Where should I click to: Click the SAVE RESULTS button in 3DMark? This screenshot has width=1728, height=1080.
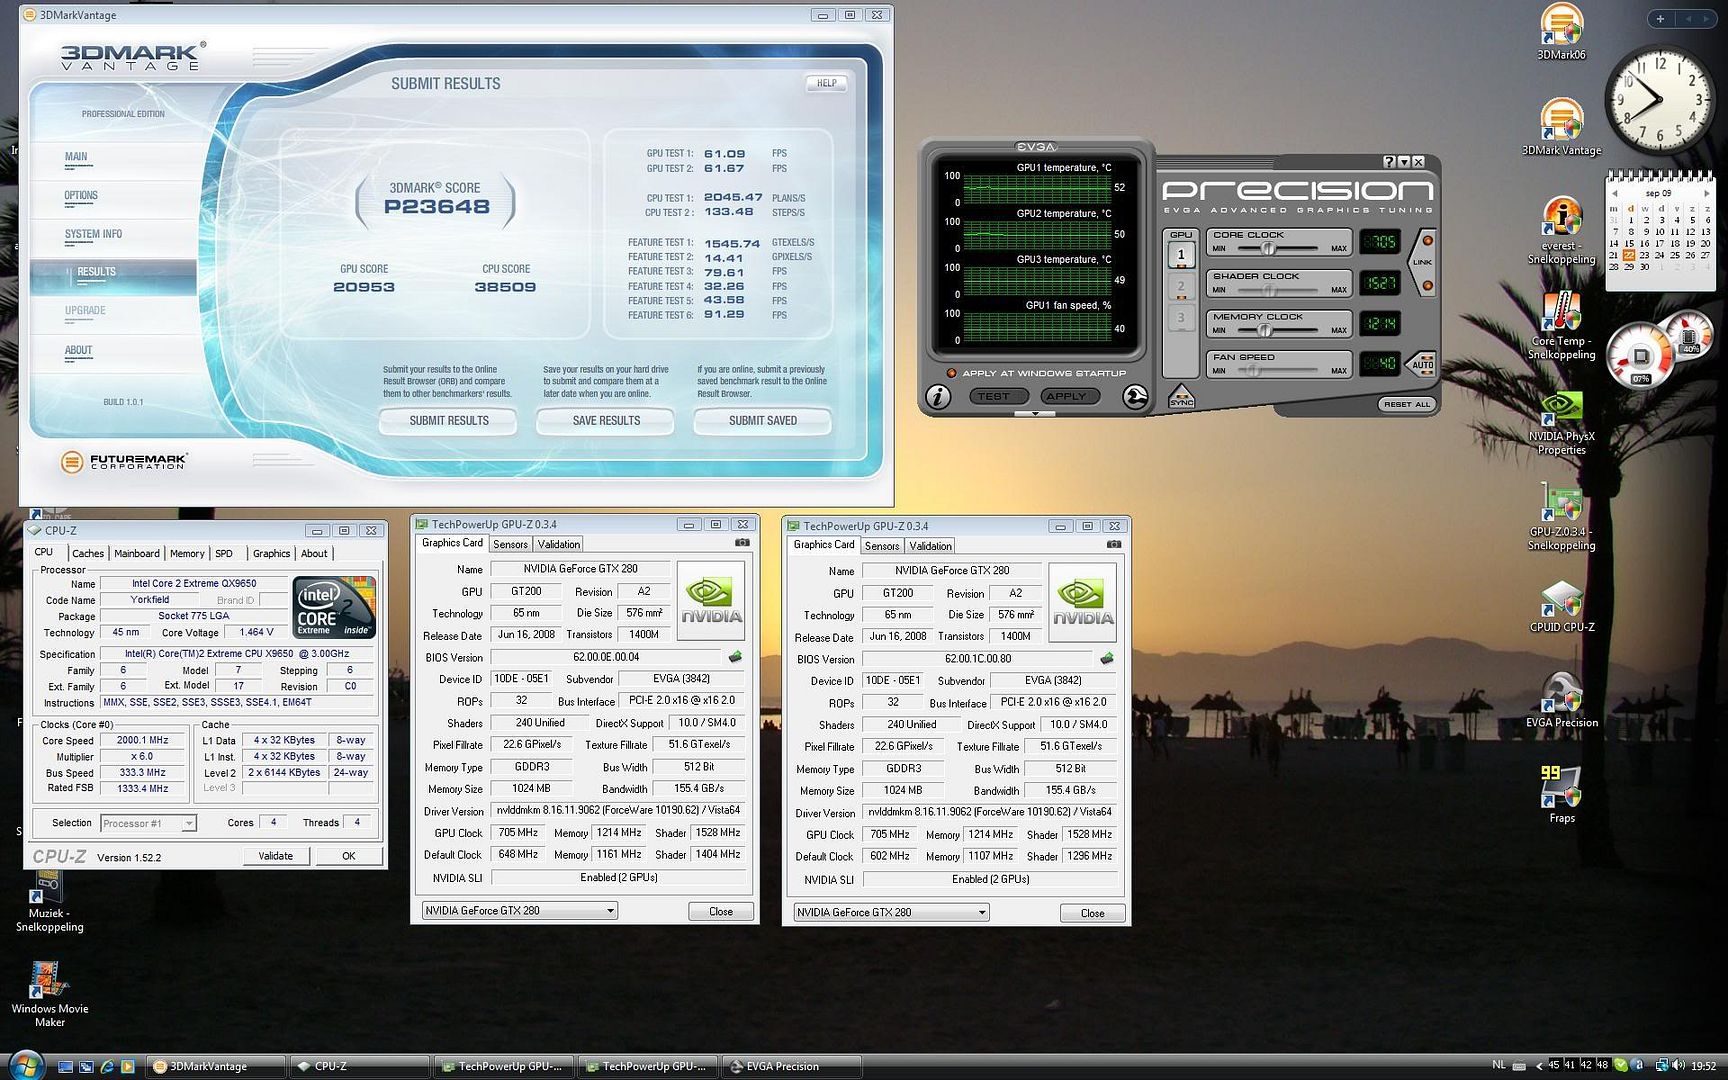coord(606,421)
